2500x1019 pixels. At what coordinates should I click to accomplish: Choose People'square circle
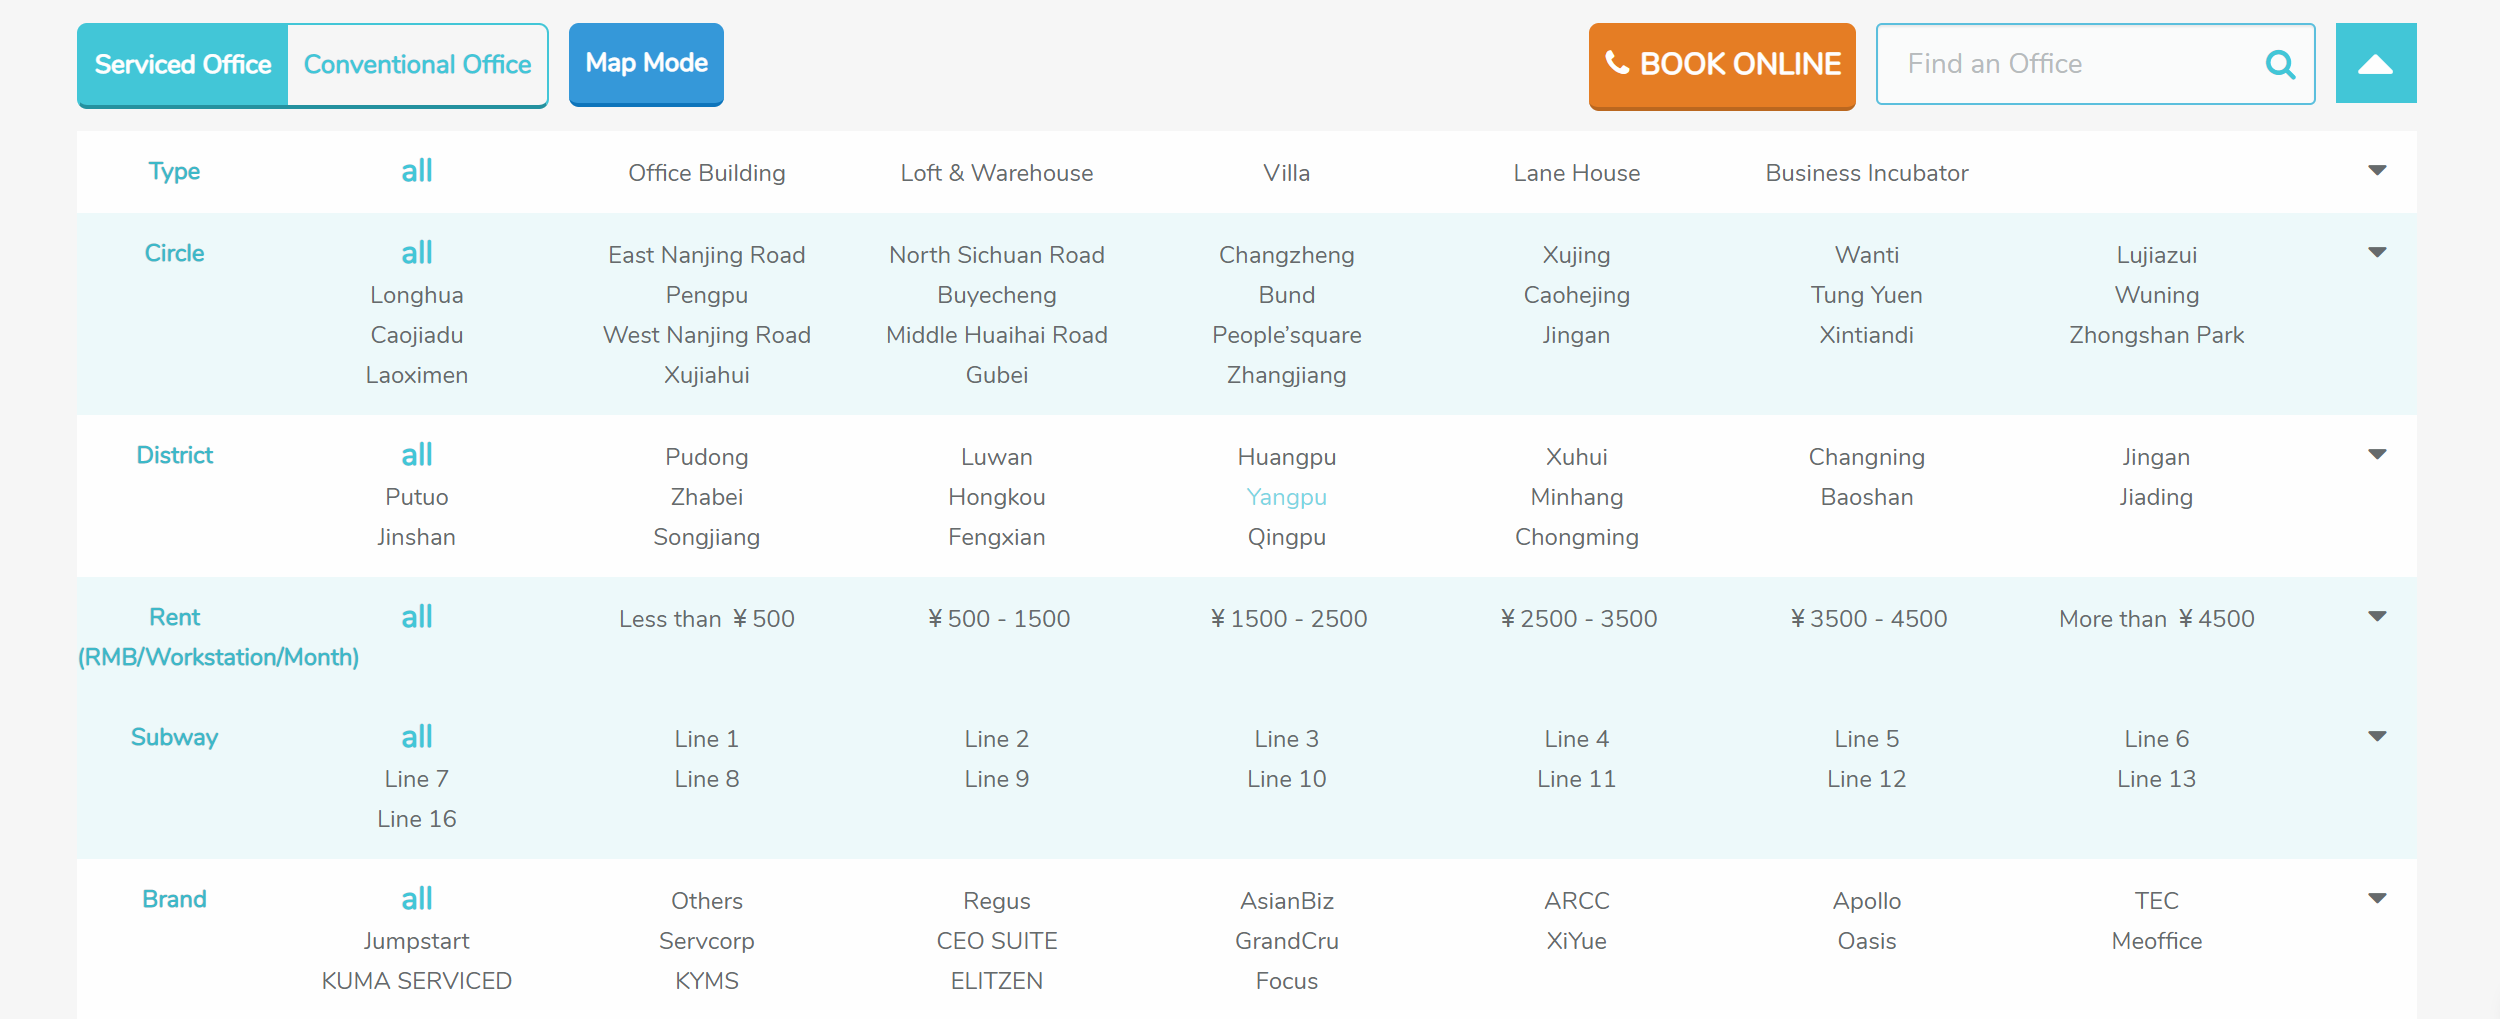coord(1287,335)
